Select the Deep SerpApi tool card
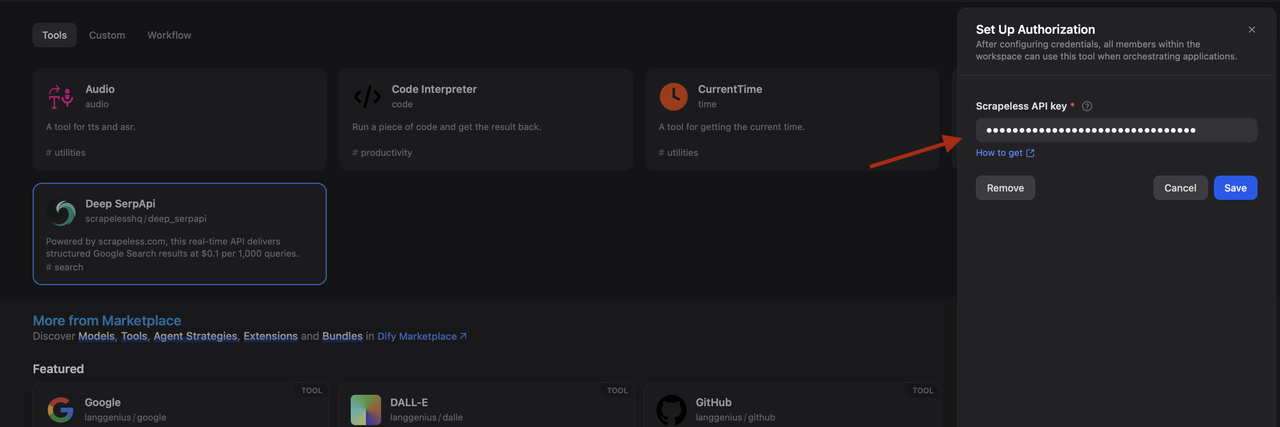 tap(180, 234)
